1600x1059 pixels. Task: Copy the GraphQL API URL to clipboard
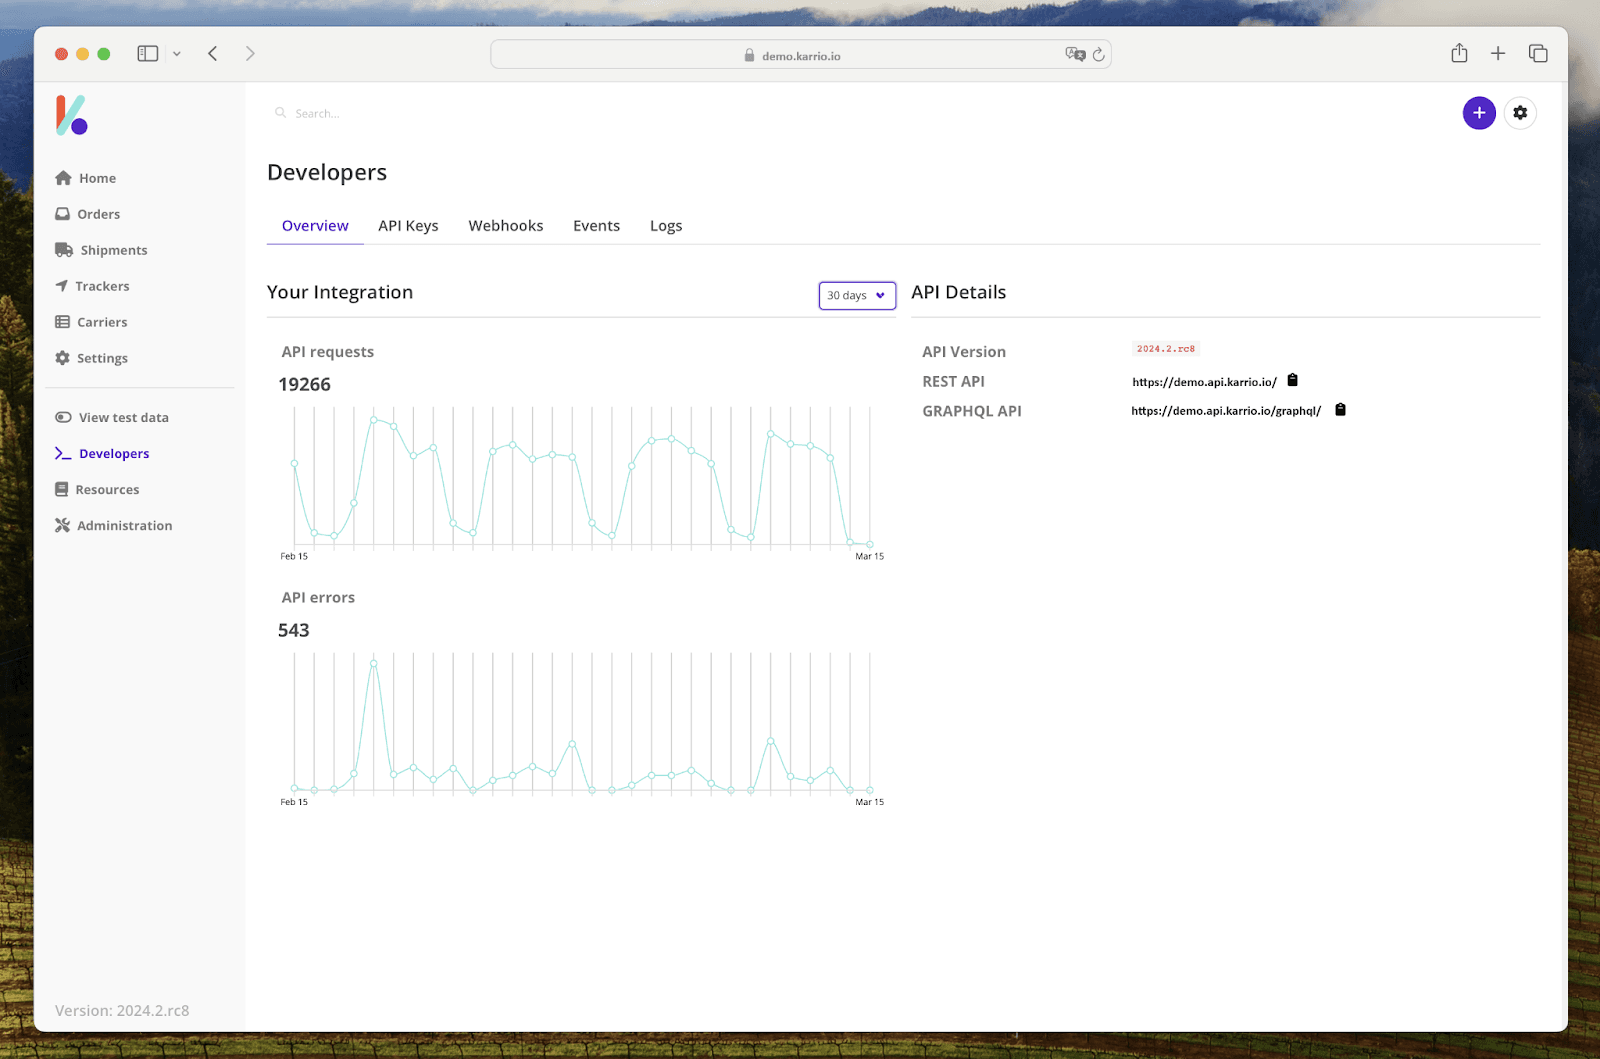tap(1340, 410)
